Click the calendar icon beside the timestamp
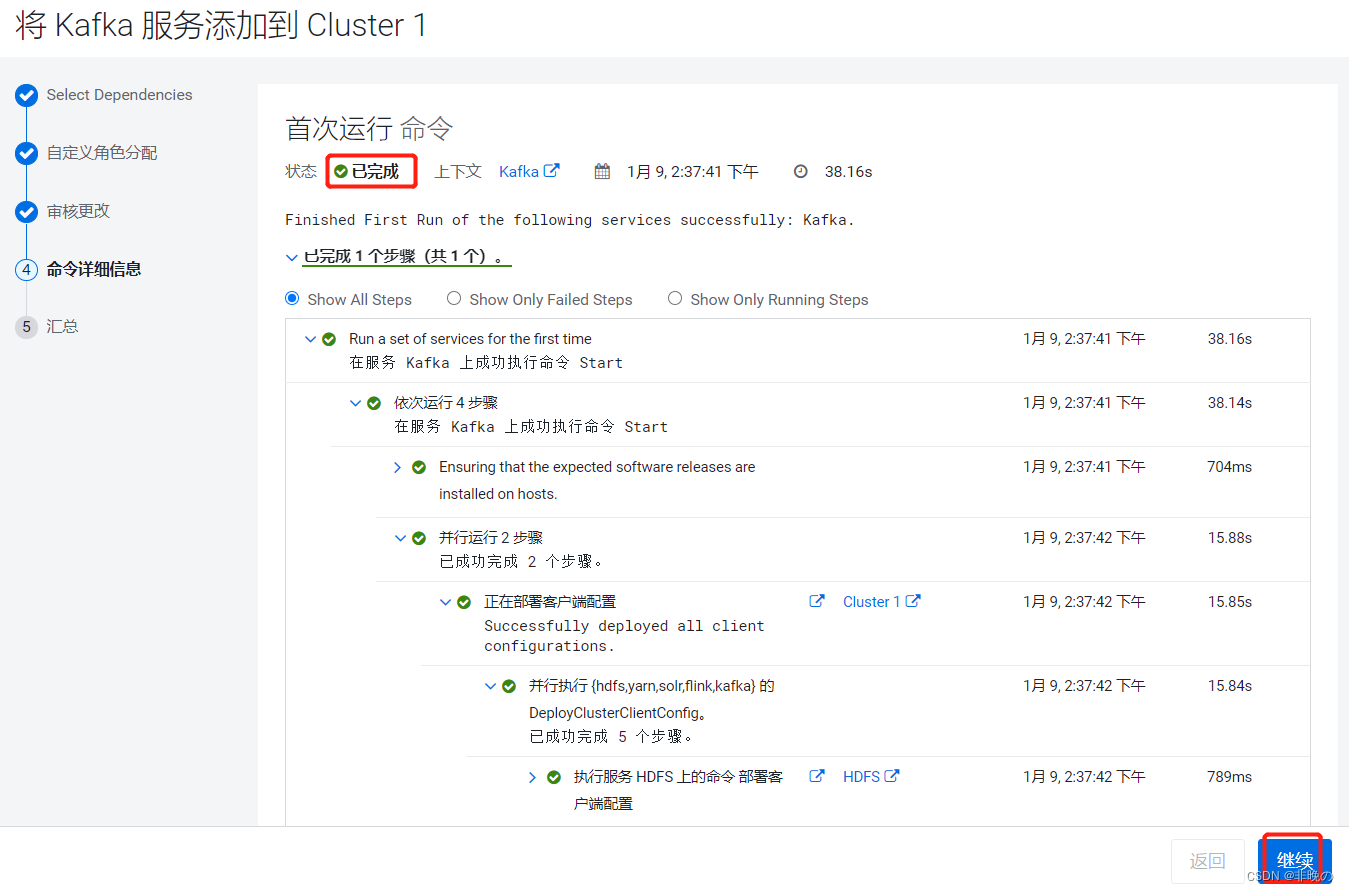1349x892 pixels. point(602,170)
